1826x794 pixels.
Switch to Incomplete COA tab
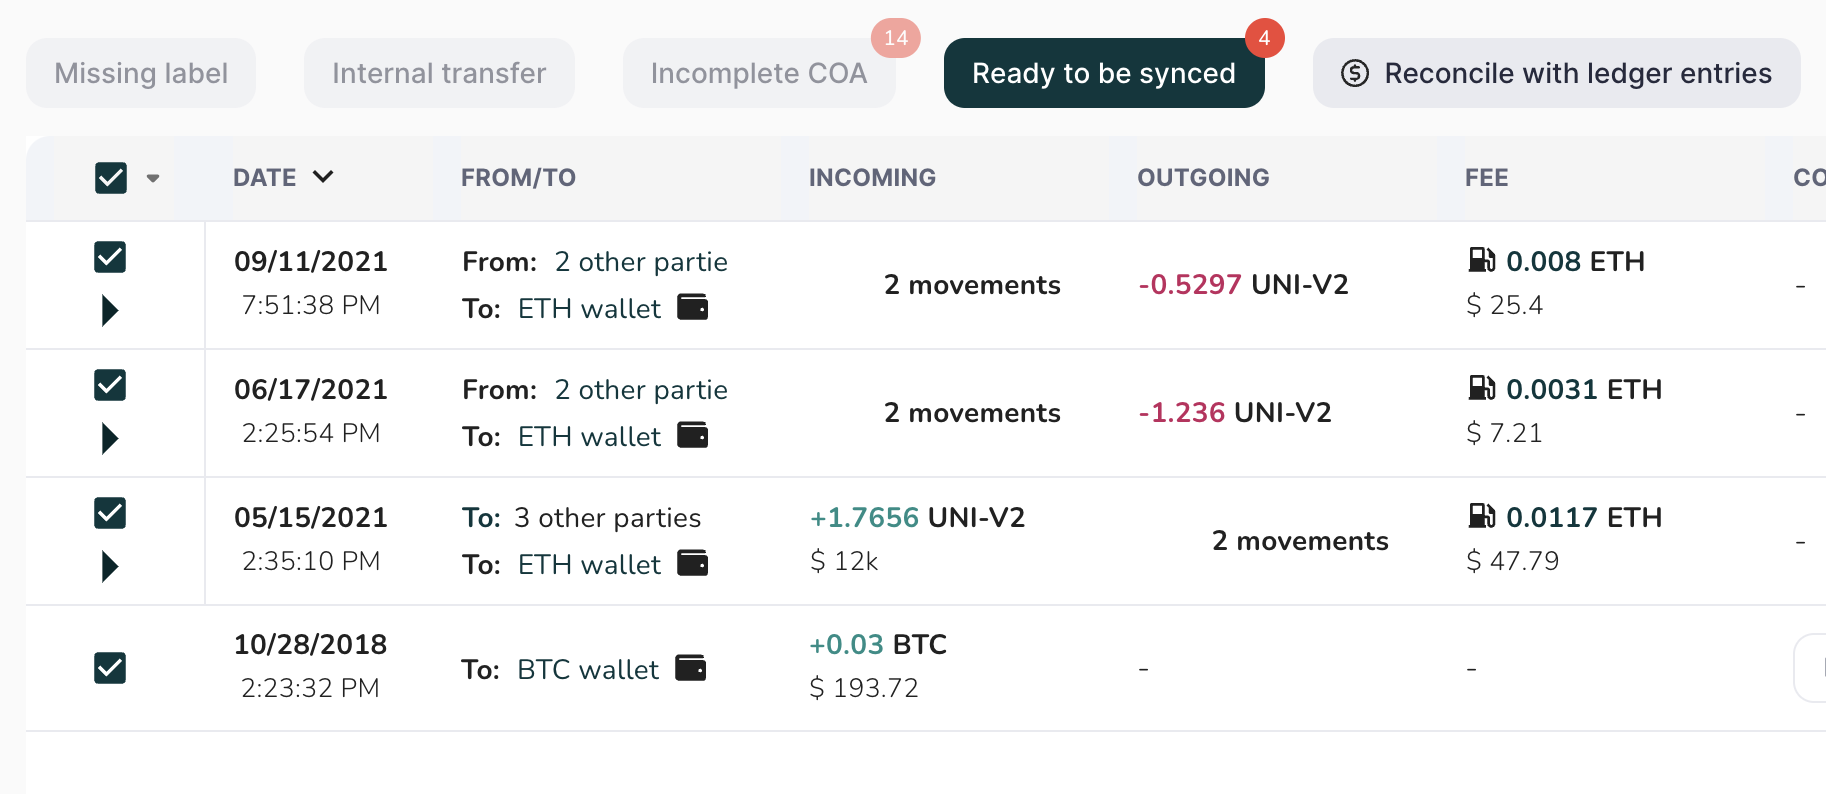pos(759,73)
